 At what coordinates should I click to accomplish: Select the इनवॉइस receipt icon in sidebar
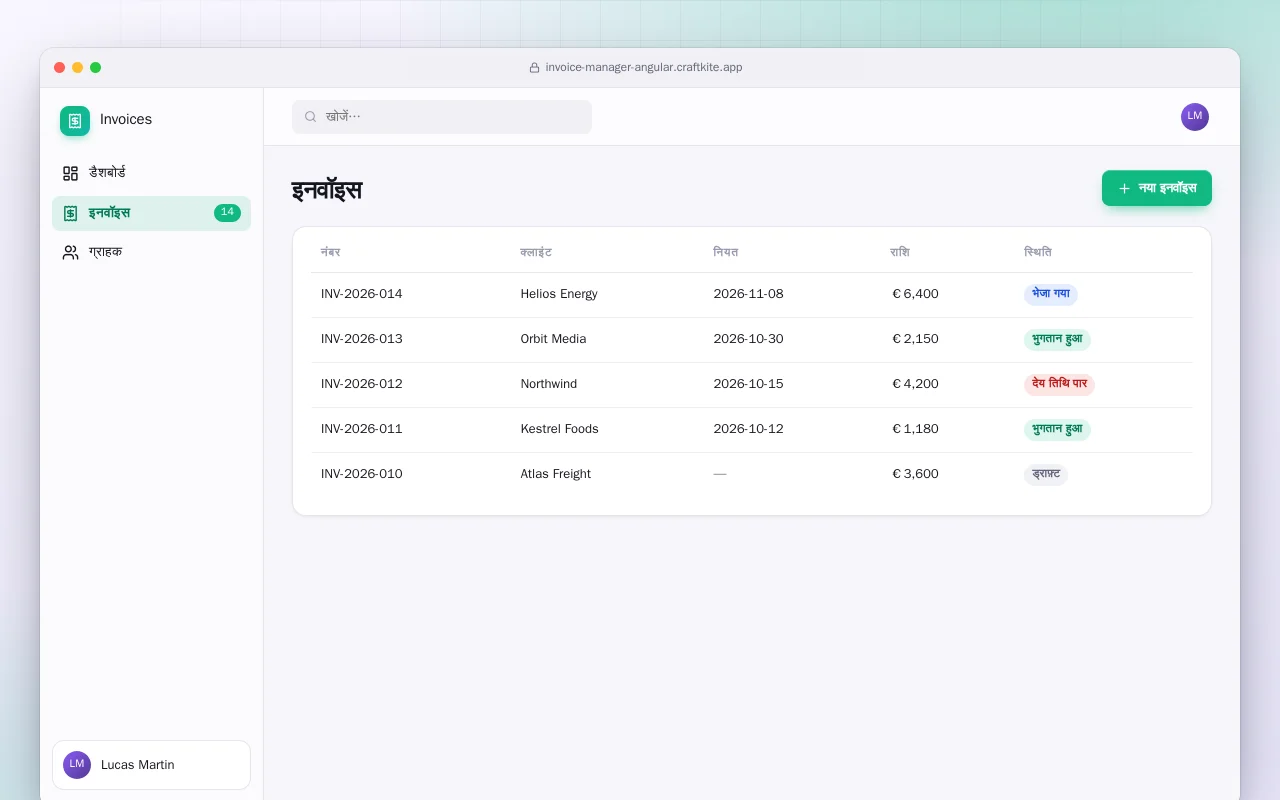pos(70,213)
